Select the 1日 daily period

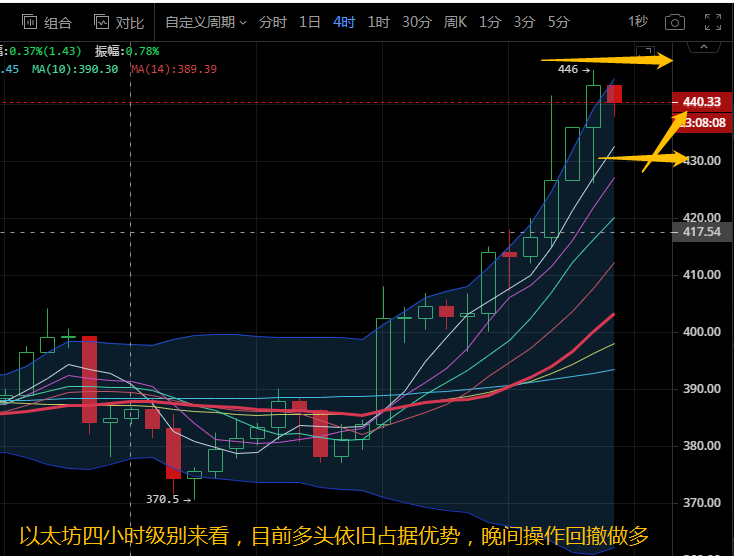tap(310, 22)
